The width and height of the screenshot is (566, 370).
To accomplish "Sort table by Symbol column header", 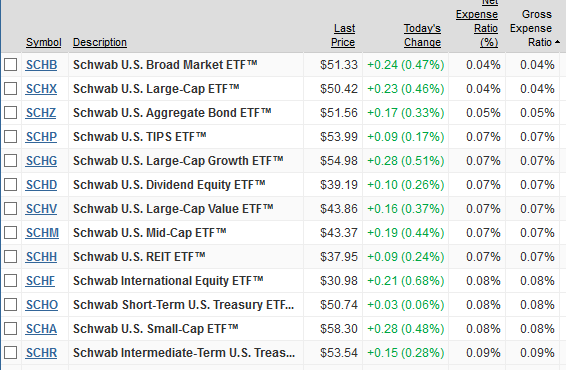I will 44,42.
